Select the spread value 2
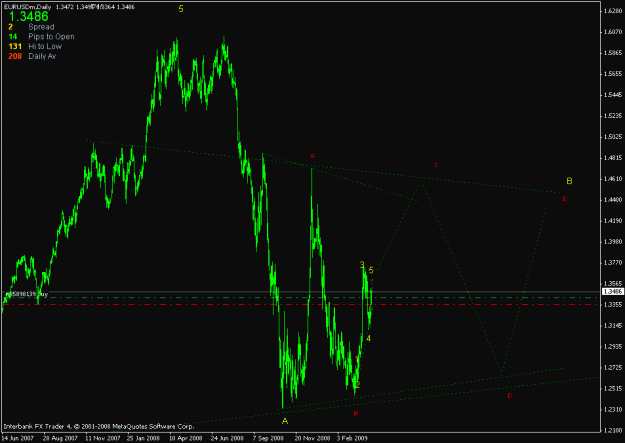The height and width of the screenshot is (443, 625). coord(10,27)
